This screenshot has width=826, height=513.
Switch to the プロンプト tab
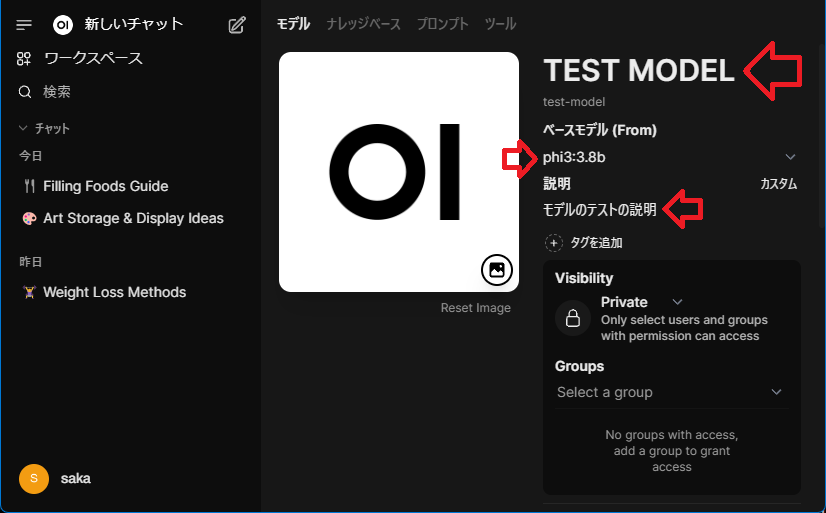coord(442,24)
